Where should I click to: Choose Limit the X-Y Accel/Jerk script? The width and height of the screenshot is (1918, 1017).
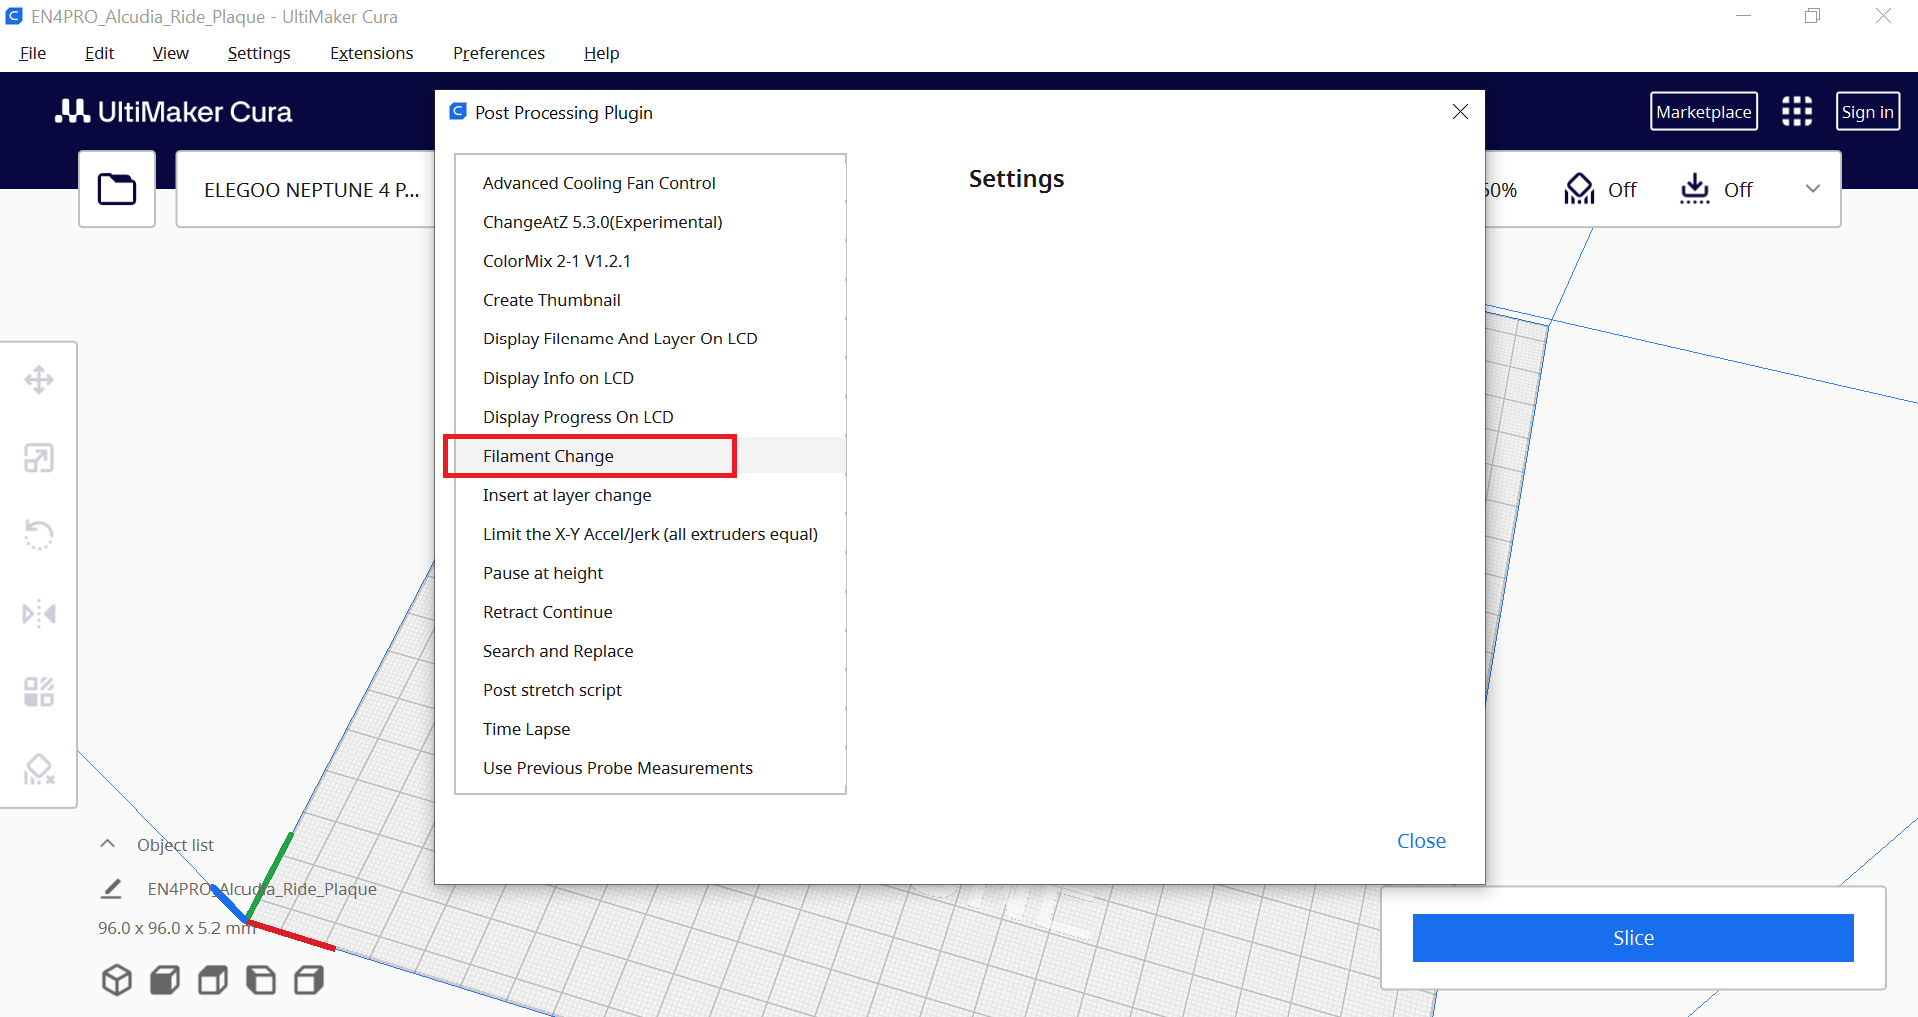650,534
